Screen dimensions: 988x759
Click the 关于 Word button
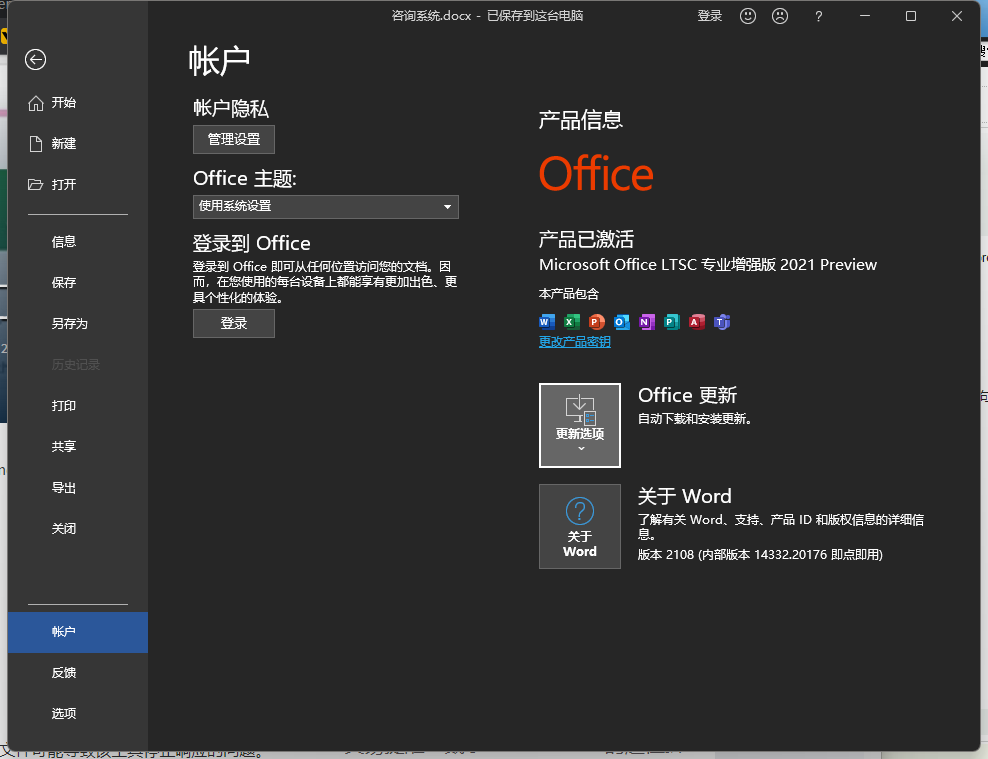[580, 527]
